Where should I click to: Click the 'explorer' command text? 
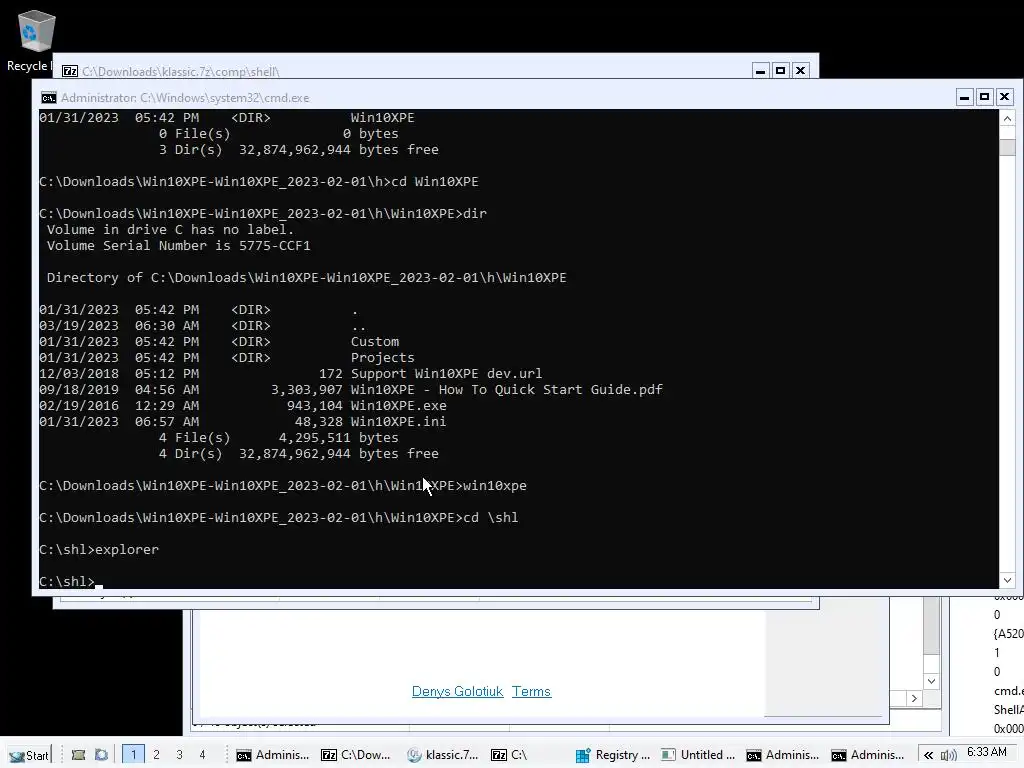pos(127,550)
